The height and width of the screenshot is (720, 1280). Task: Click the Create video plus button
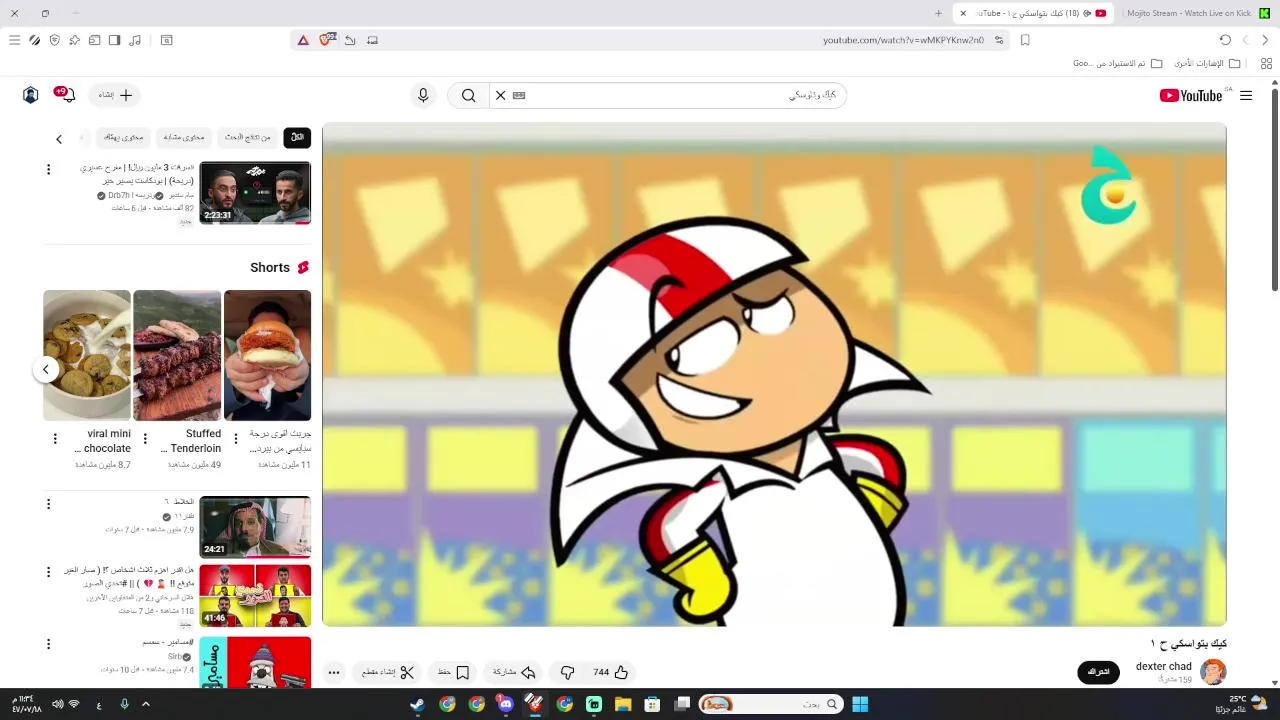click(x=115, y=95)
